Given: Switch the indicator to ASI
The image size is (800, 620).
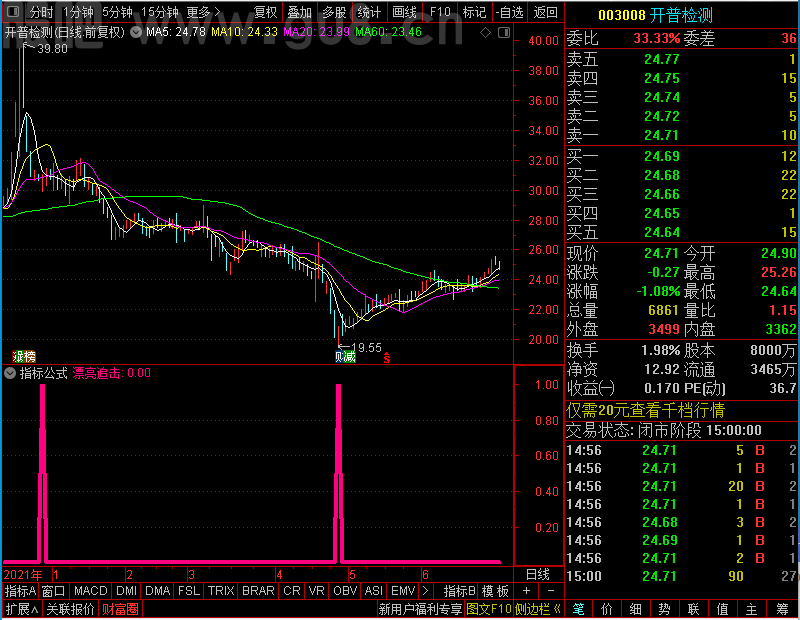Looking at the screenshot, I should click(x=373, y=591).
